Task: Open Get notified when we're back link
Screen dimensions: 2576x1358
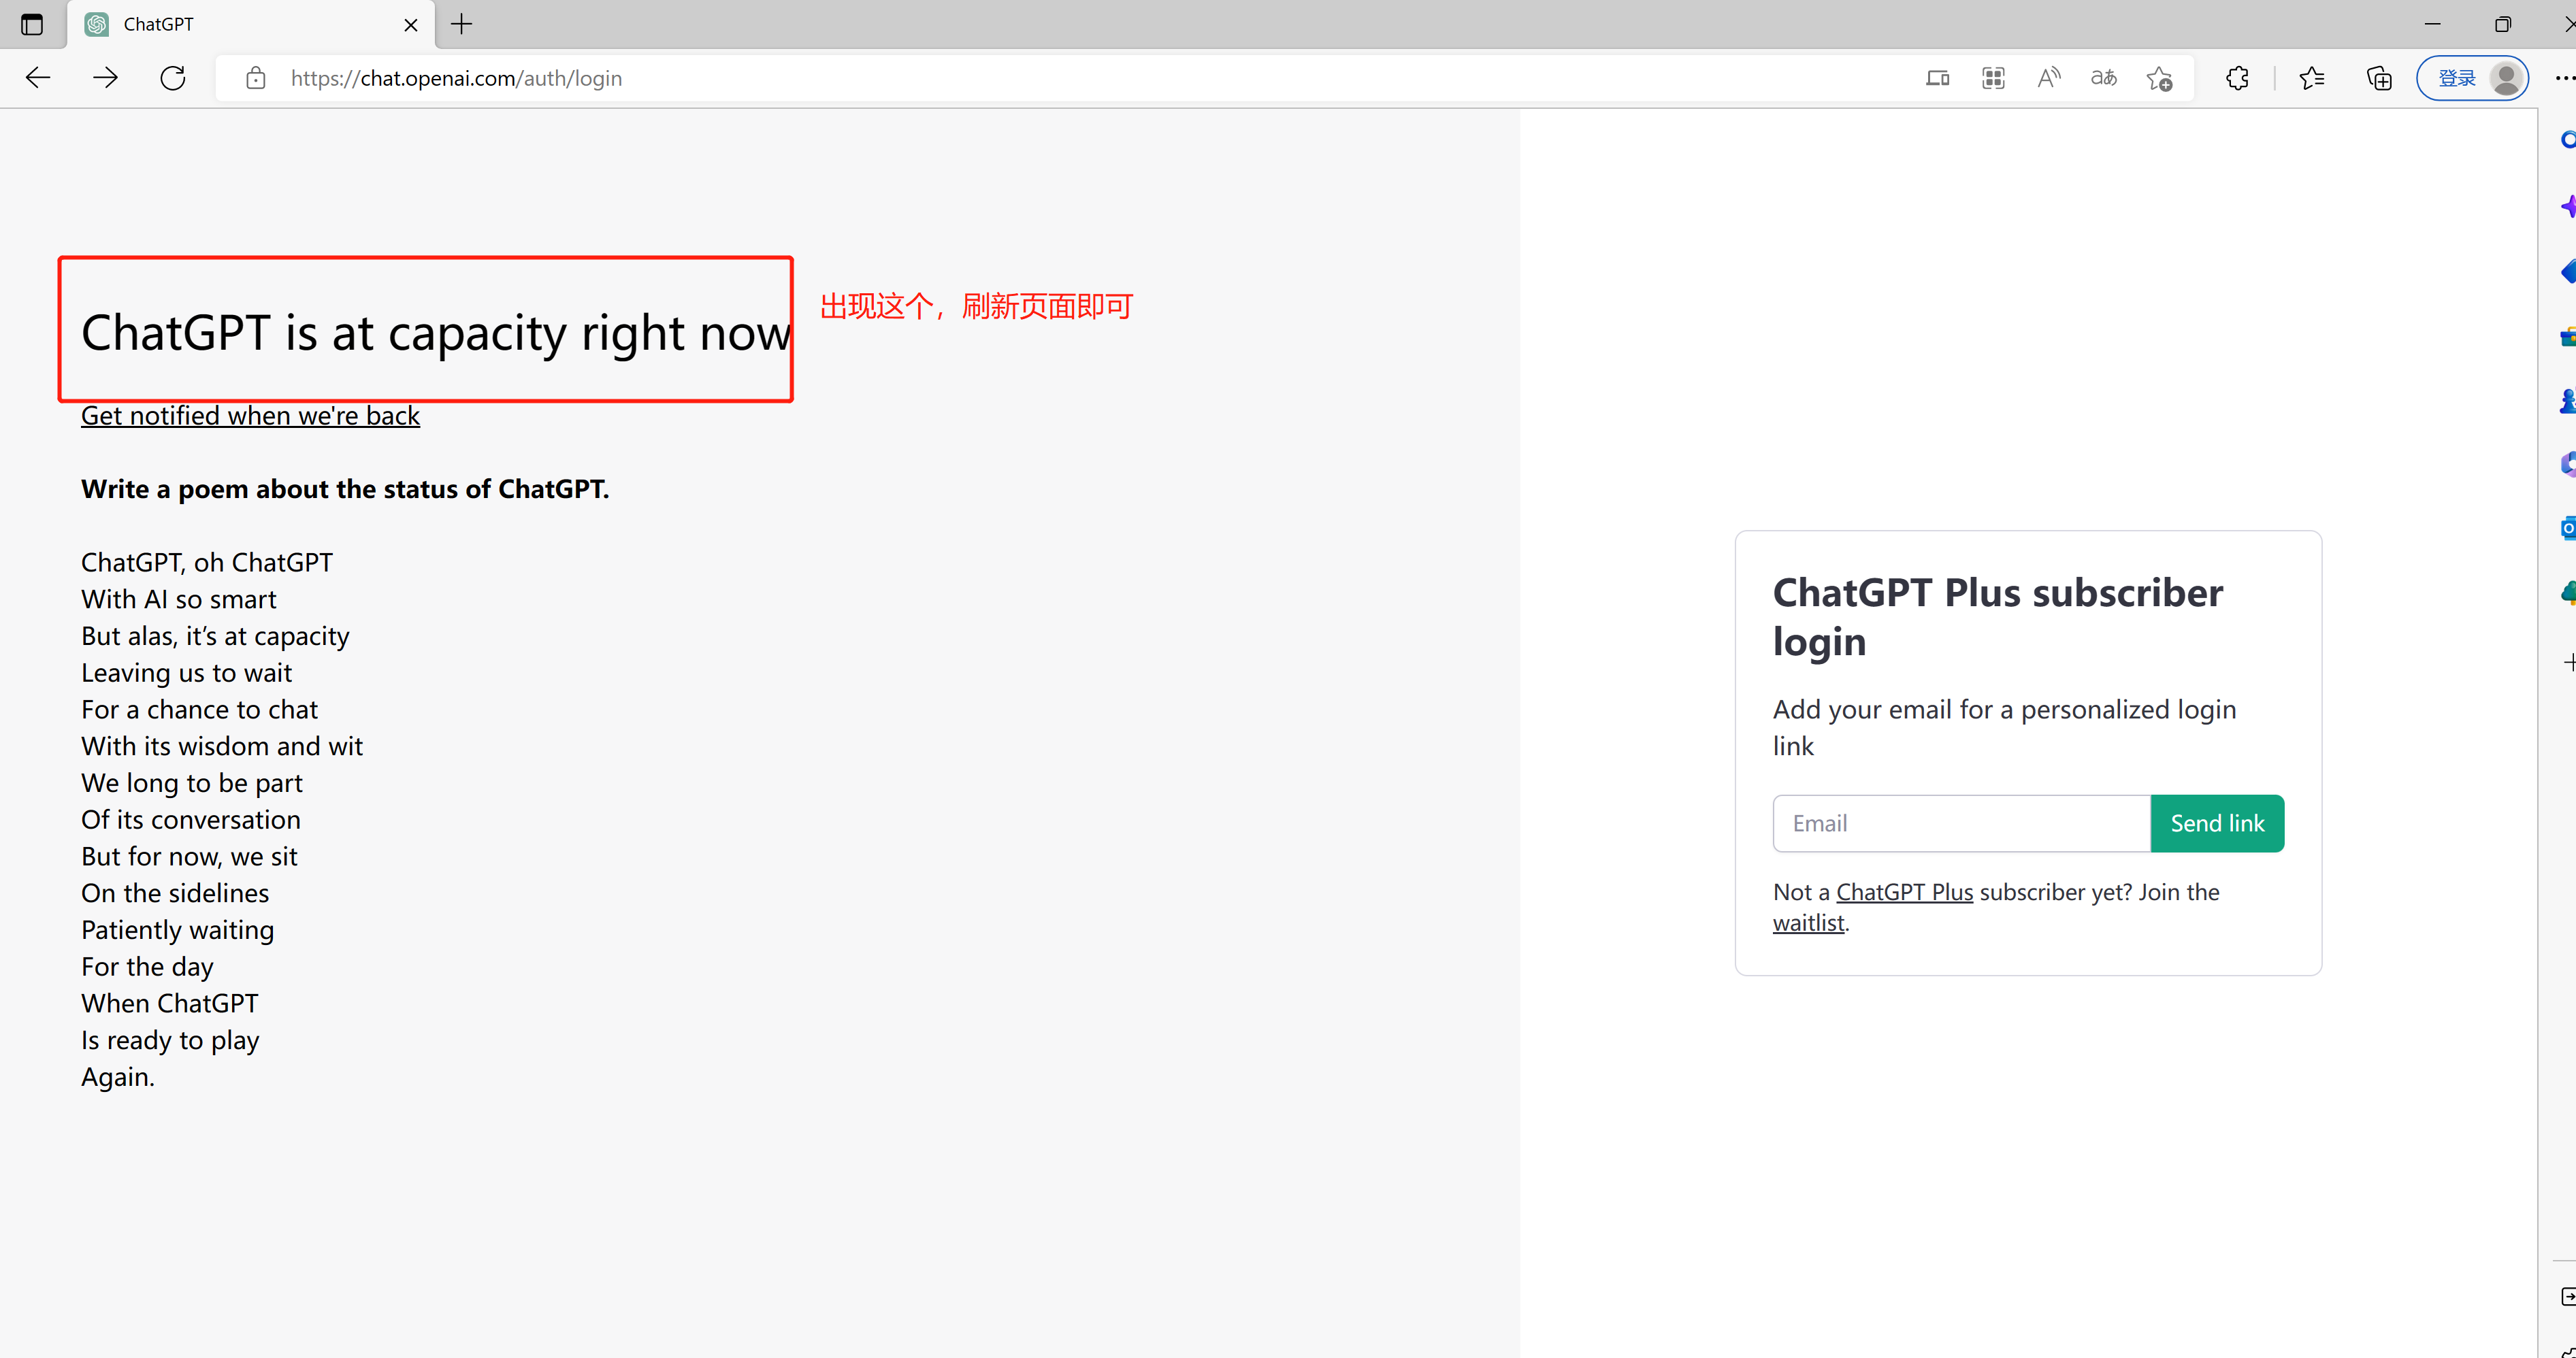Action: 250,415
